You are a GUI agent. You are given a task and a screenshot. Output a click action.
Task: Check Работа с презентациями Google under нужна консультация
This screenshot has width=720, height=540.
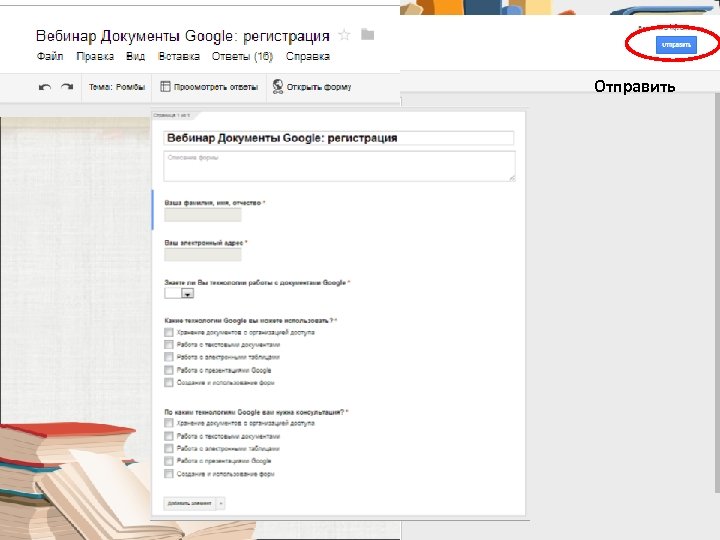(x=169, y=461)
